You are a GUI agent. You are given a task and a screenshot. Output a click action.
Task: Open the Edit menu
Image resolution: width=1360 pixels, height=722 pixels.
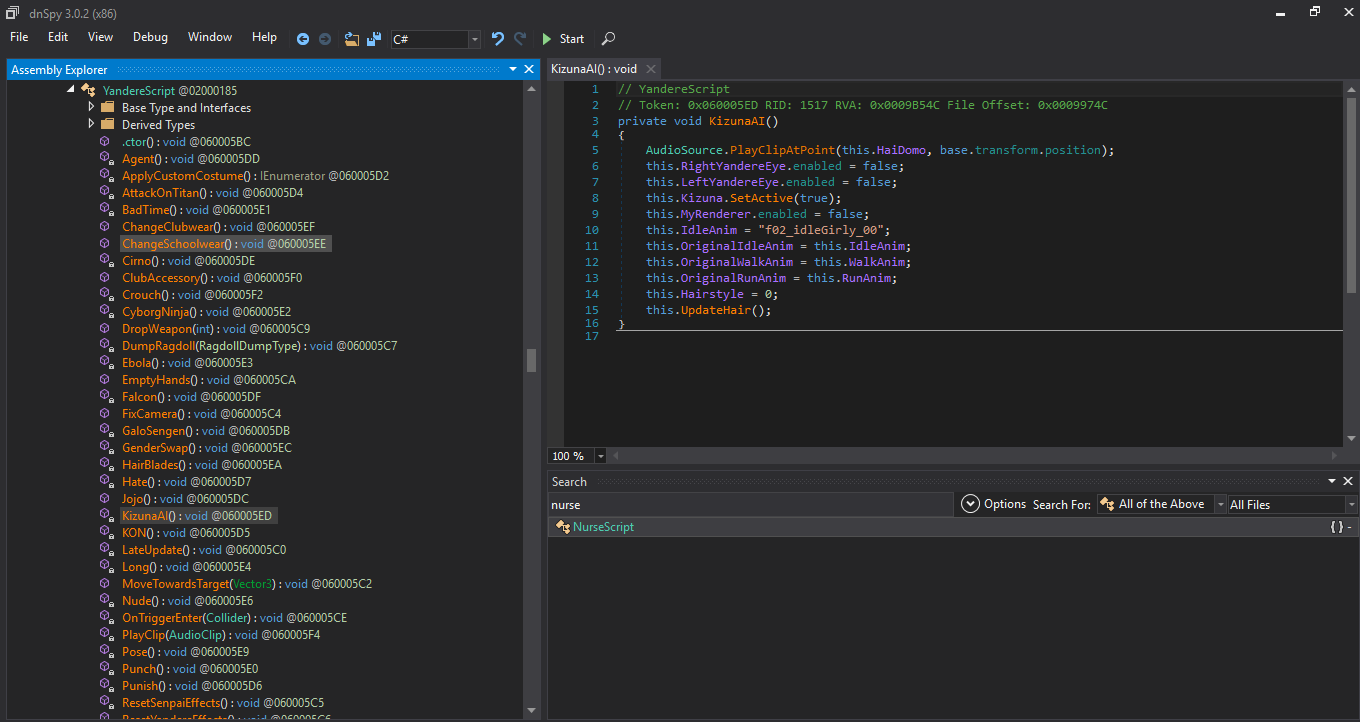58,37
